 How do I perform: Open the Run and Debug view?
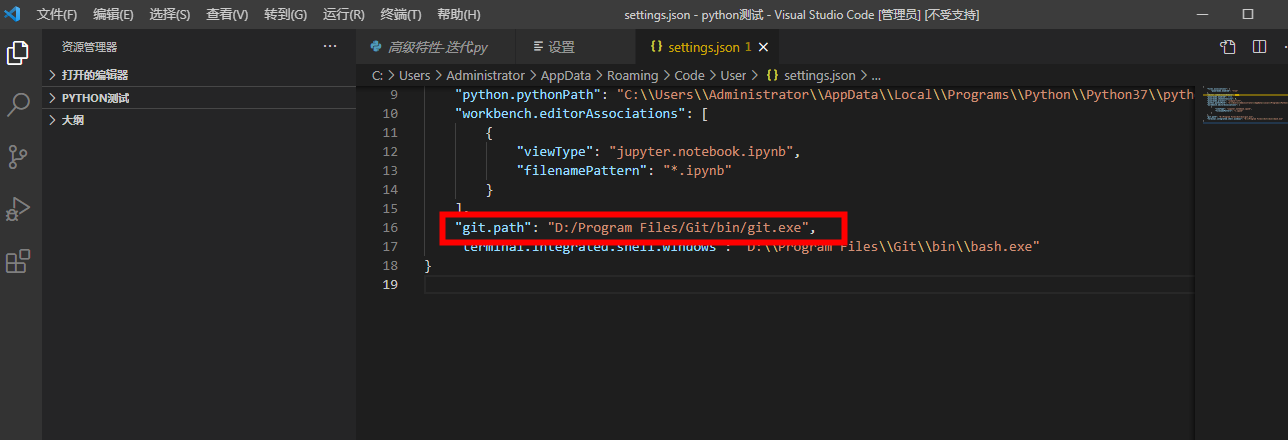coord(18,209)
